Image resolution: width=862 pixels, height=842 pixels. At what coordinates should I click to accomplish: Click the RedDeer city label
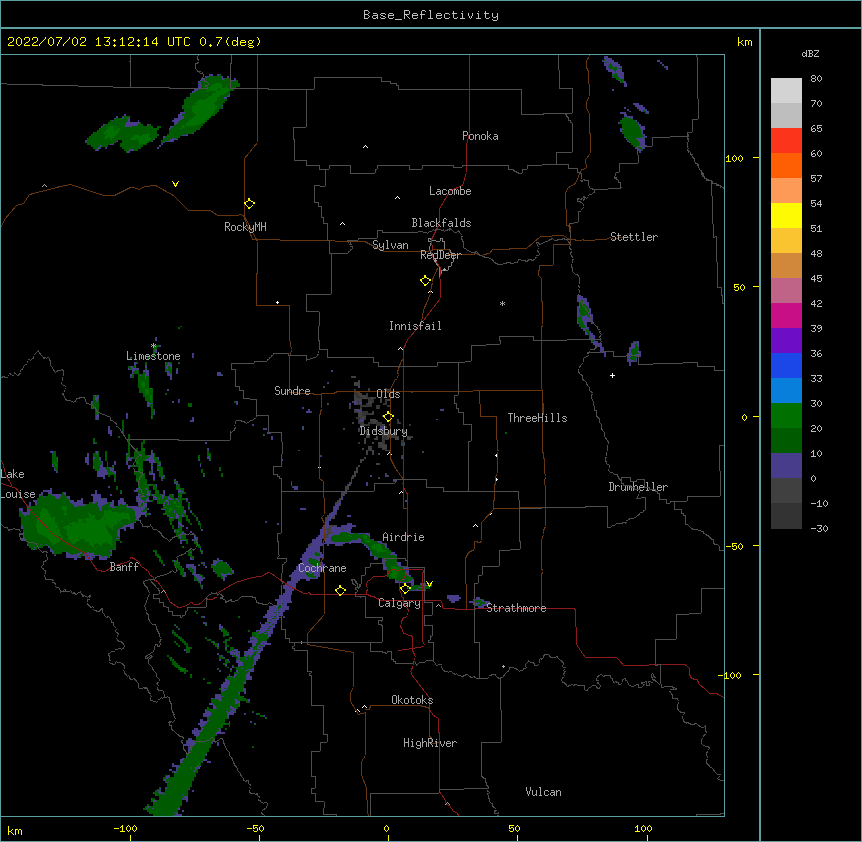(x=440, y=255)
